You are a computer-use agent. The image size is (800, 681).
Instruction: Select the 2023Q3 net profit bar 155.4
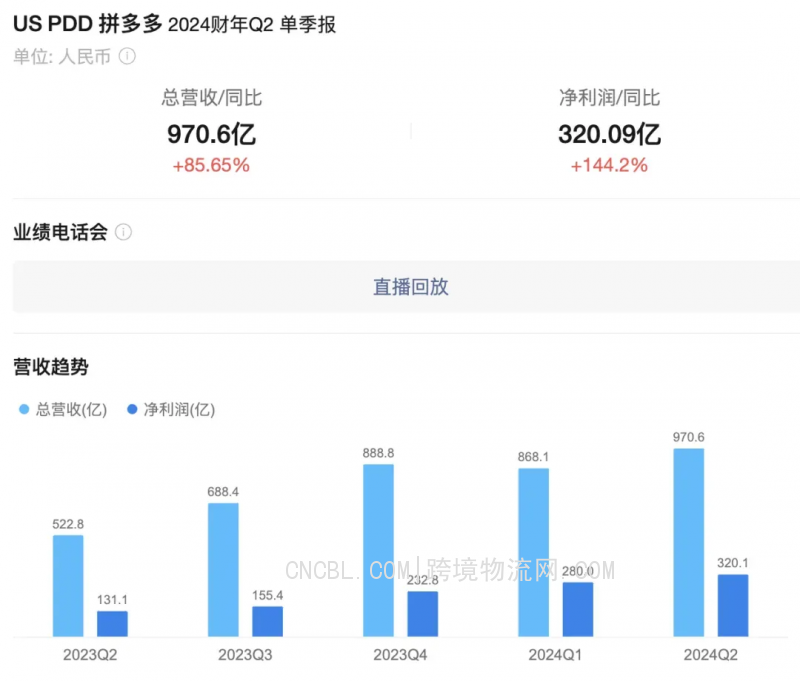(267, 621)
